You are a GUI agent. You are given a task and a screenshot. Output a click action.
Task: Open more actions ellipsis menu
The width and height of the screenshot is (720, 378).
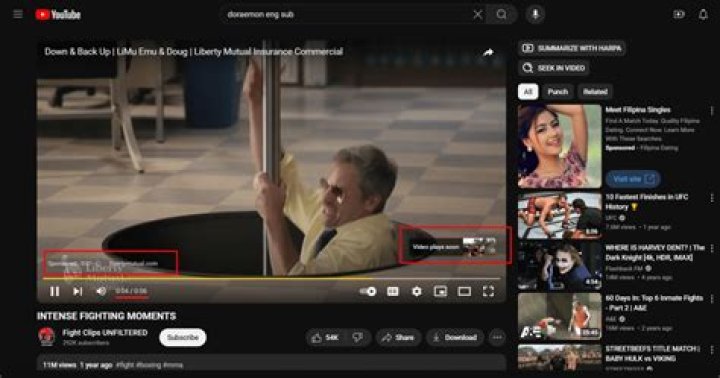click(x=497, y=338)
